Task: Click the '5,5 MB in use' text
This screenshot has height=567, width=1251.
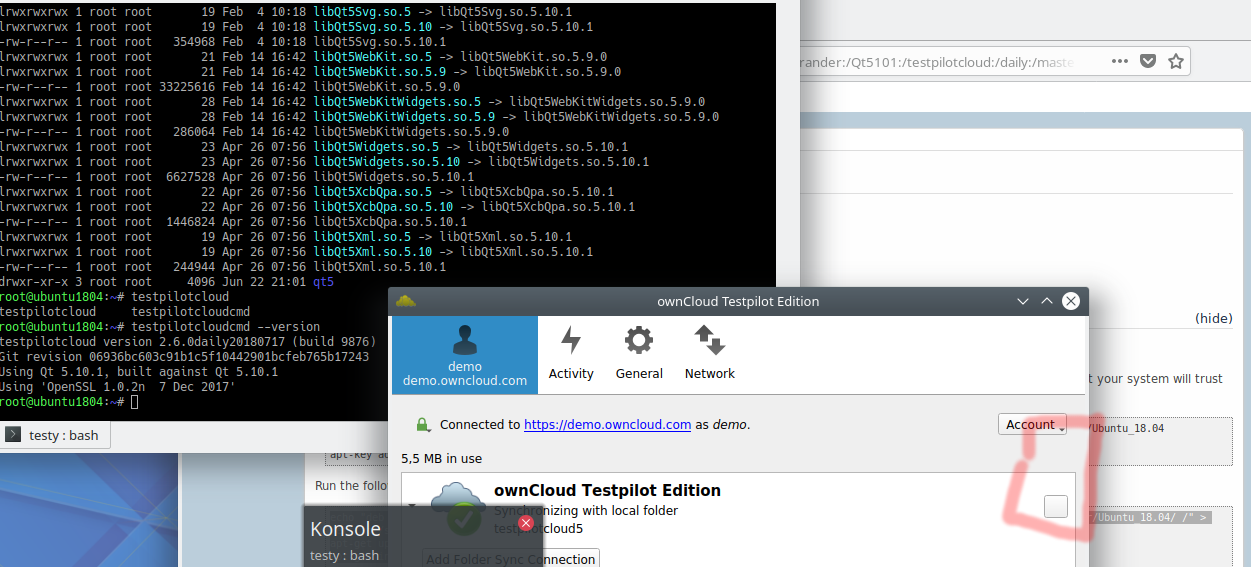Action: tap(442, 459)
